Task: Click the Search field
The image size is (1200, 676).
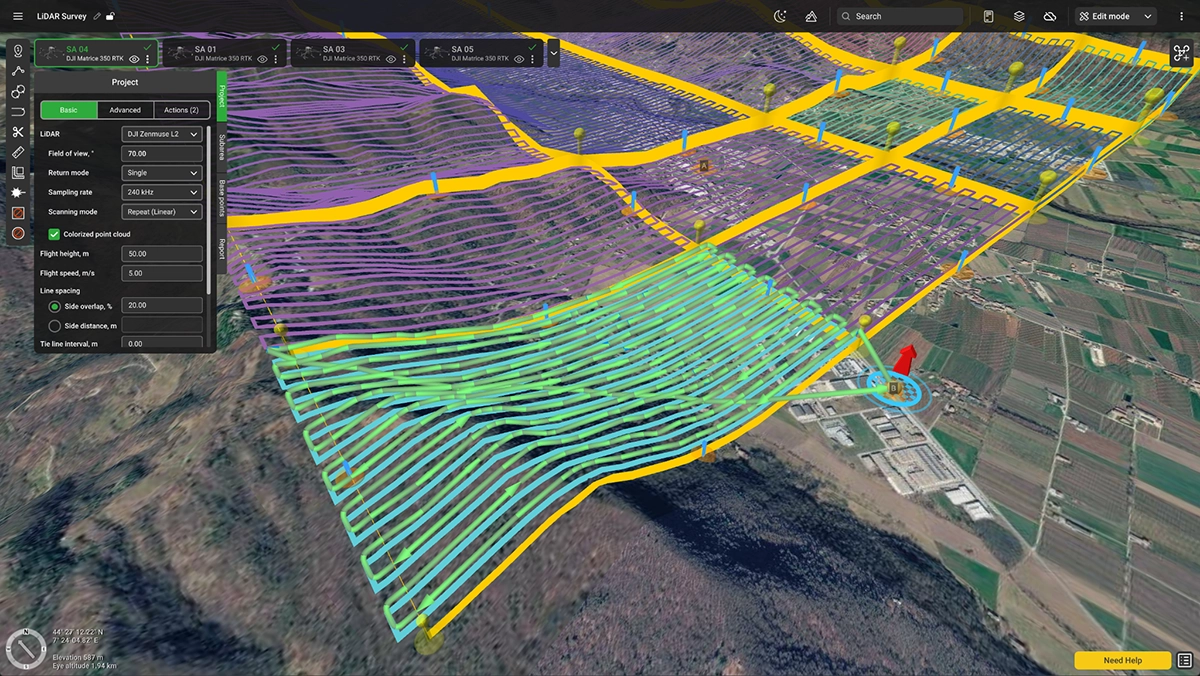Action: [x=900, y=16]
